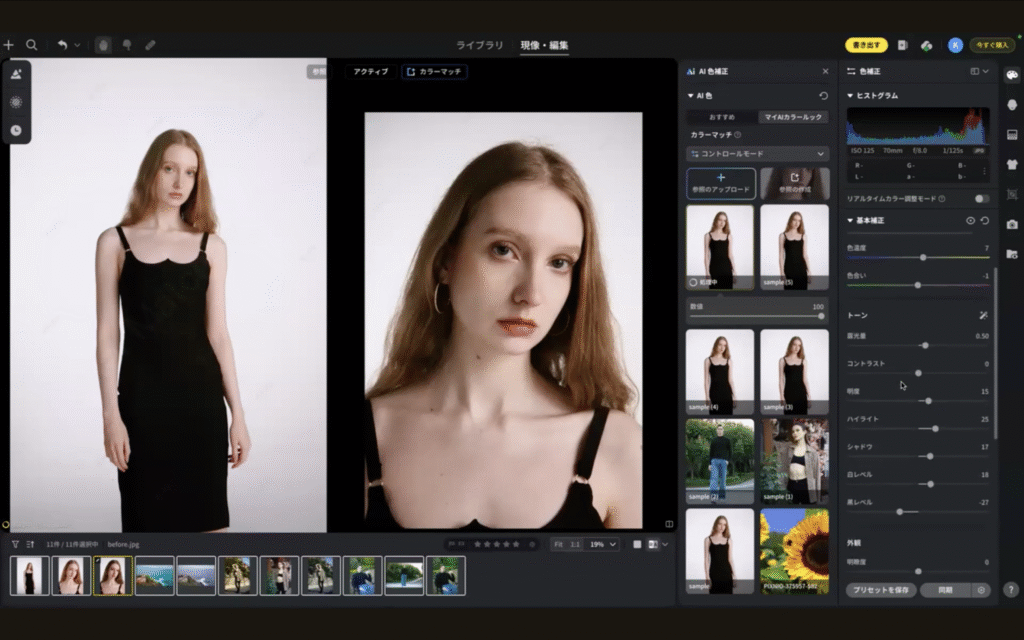Toggle the 基本補正 eye visibility icon
This screenshot has height=640, width=1024.
pyautogui.click(x=970, y=220)
